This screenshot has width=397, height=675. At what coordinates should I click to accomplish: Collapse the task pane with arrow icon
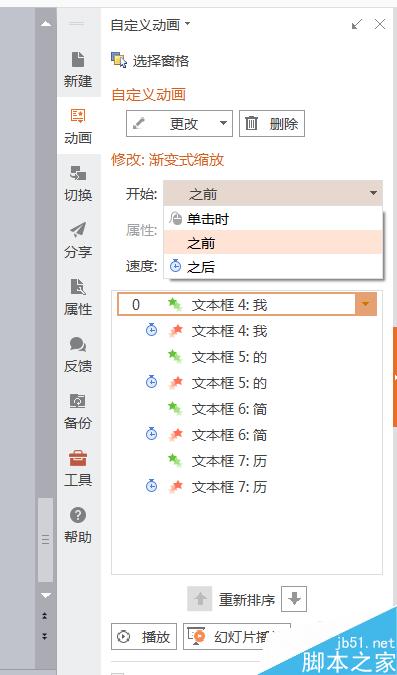pos(357,25)
